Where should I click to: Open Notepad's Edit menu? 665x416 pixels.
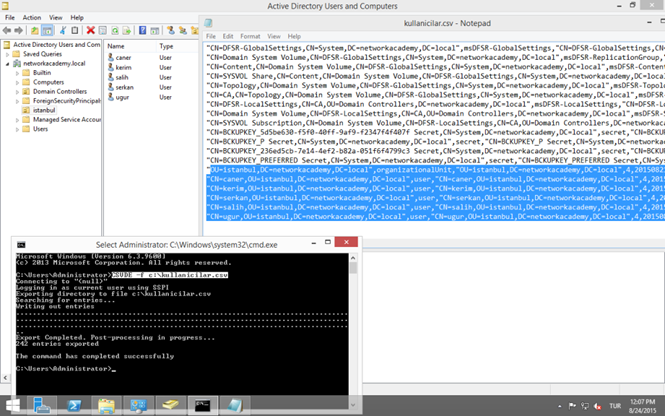[x=228, y=36]
